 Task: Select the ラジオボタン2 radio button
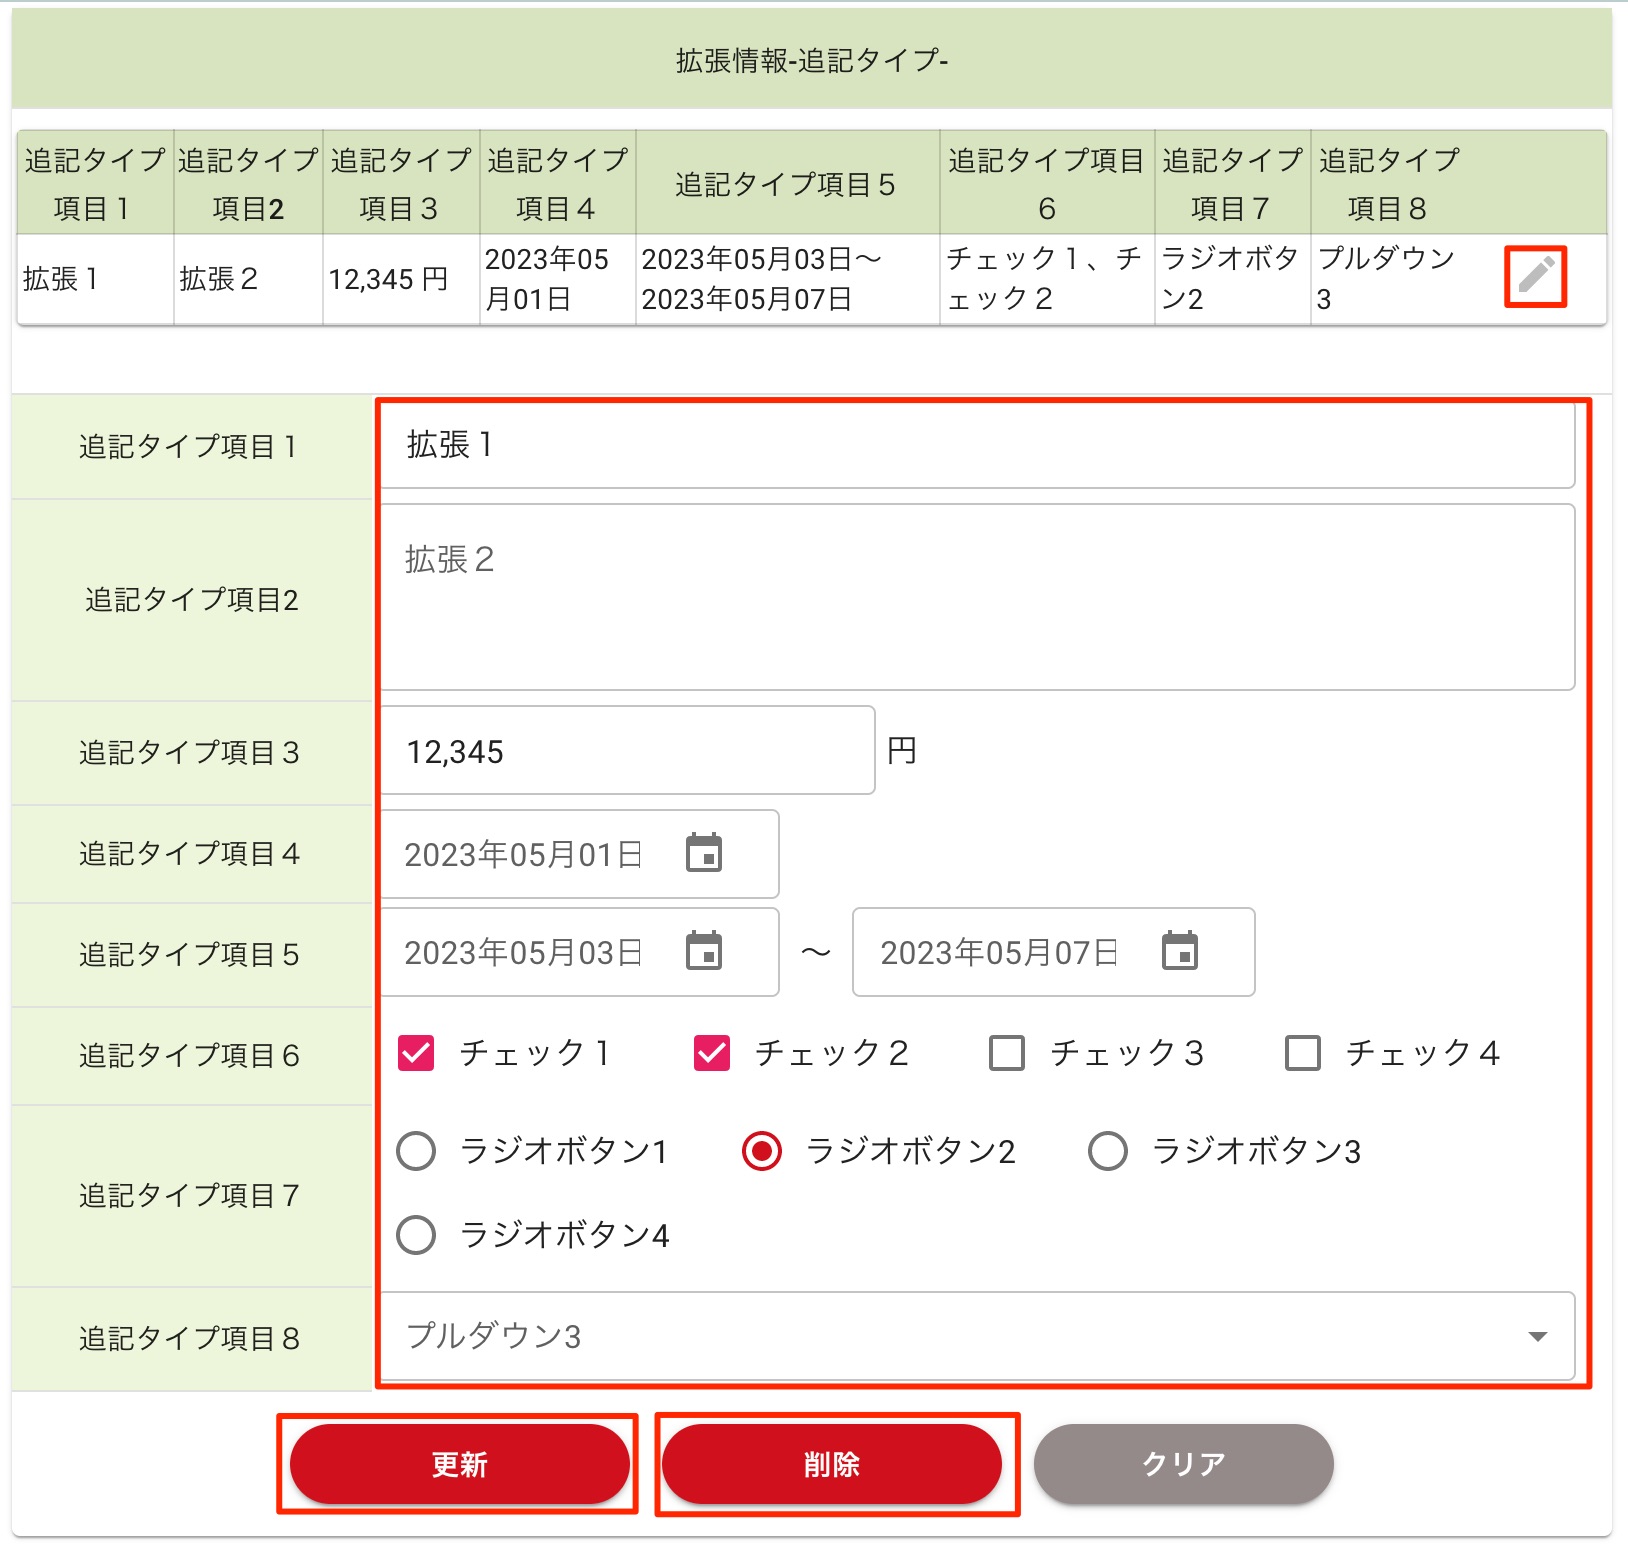762,1151
